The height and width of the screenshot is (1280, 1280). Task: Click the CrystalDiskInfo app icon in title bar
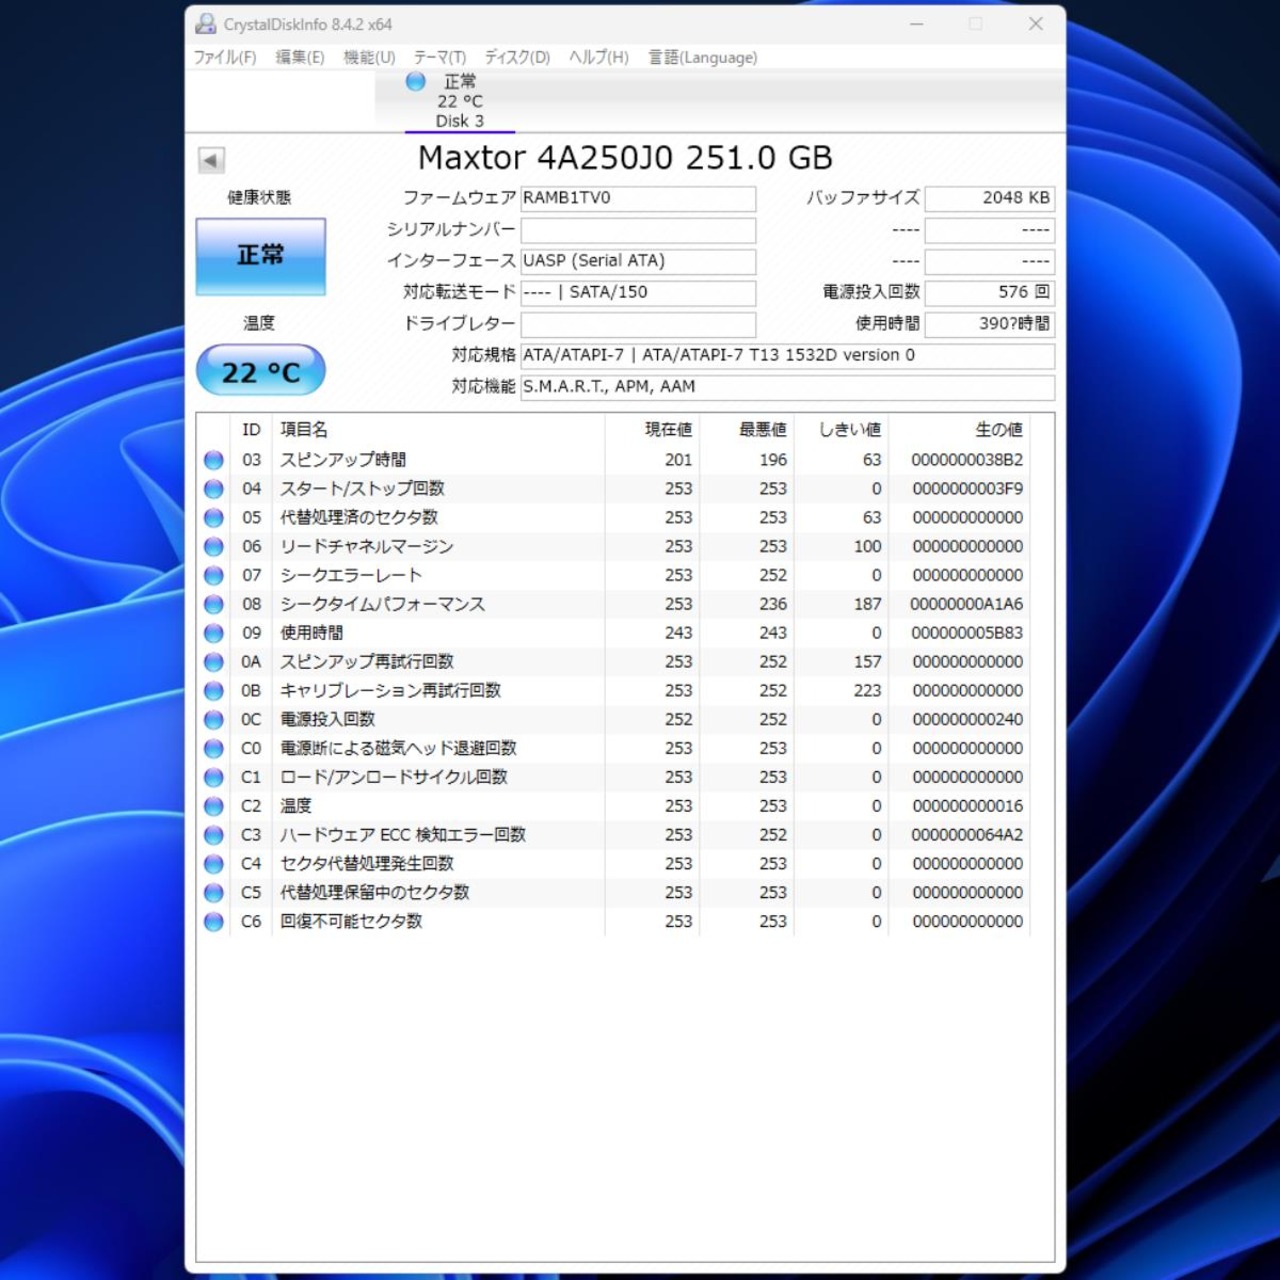tap(206, 24)
